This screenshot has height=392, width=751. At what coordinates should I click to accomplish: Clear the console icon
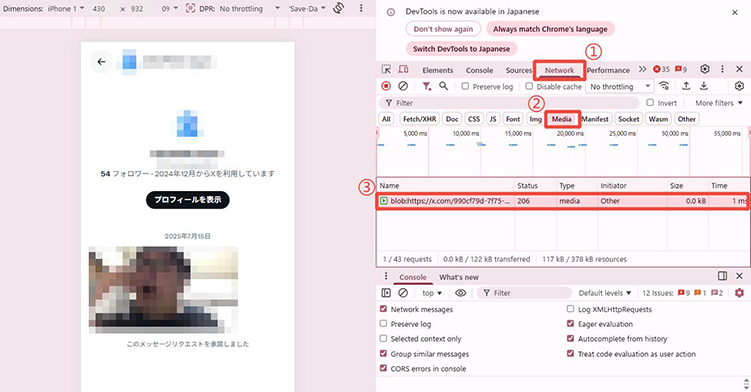(x=403, y=293)
